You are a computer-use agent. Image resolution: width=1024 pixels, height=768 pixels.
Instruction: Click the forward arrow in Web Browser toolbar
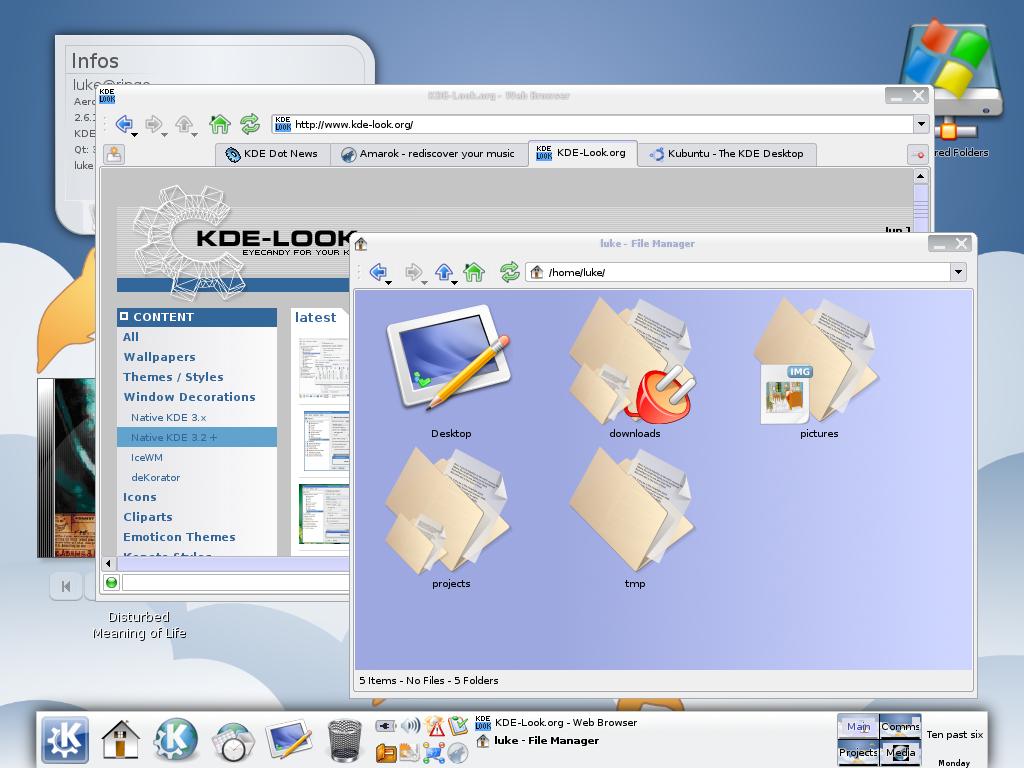[153, 123]
